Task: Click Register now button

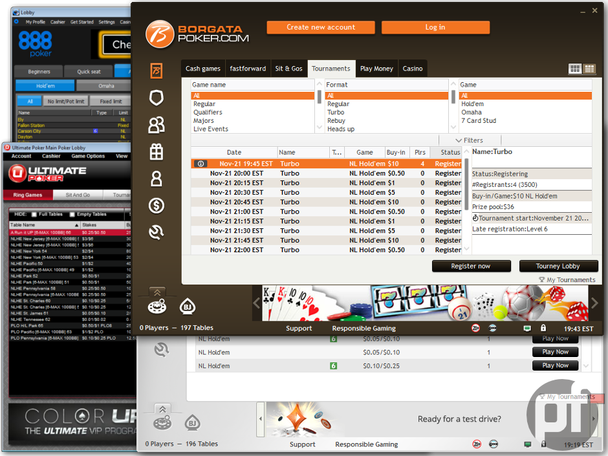Action: point(471,266)
